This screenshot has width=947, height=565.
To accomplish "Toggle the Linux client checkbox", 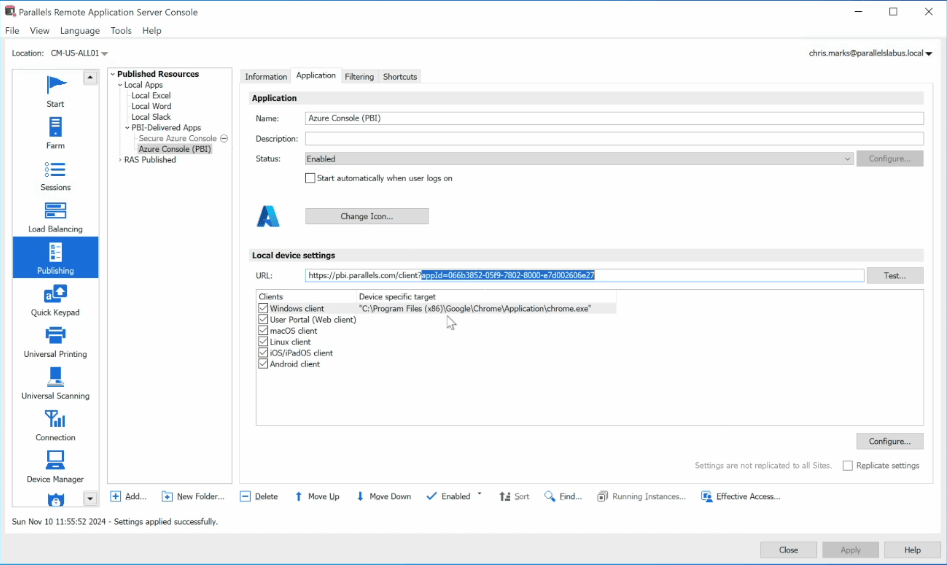I will tap(263, 342).
